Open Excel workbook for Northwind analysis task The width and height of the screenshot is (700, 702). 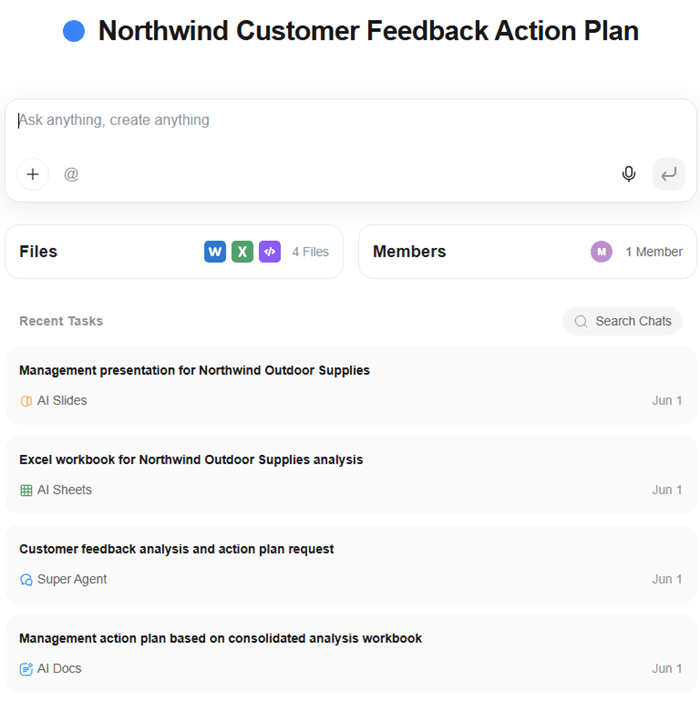click(x=351, y=475)
